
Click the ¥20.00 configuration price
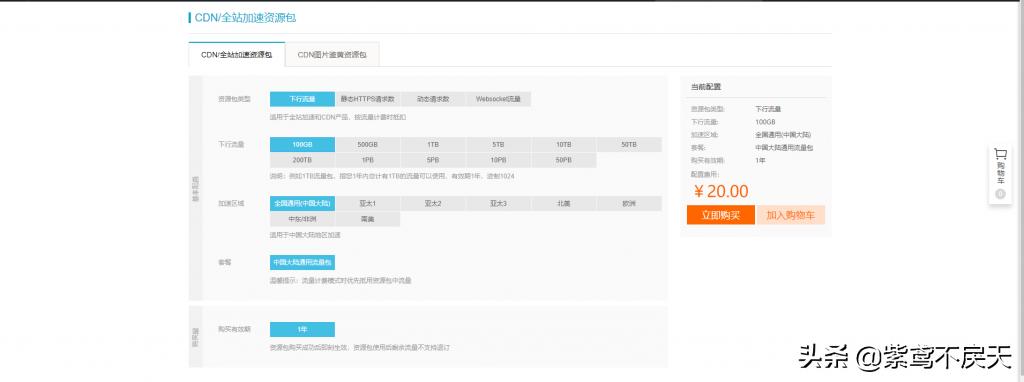click(x=721, y=191)
